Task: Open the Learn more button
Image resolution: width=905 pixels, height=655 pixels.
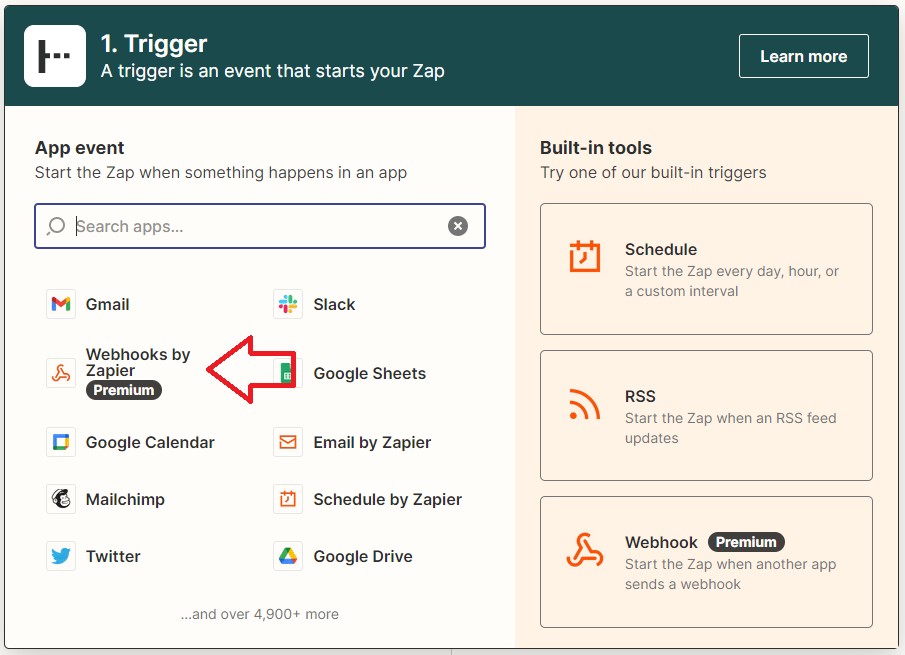Action: tap(803, 56)
